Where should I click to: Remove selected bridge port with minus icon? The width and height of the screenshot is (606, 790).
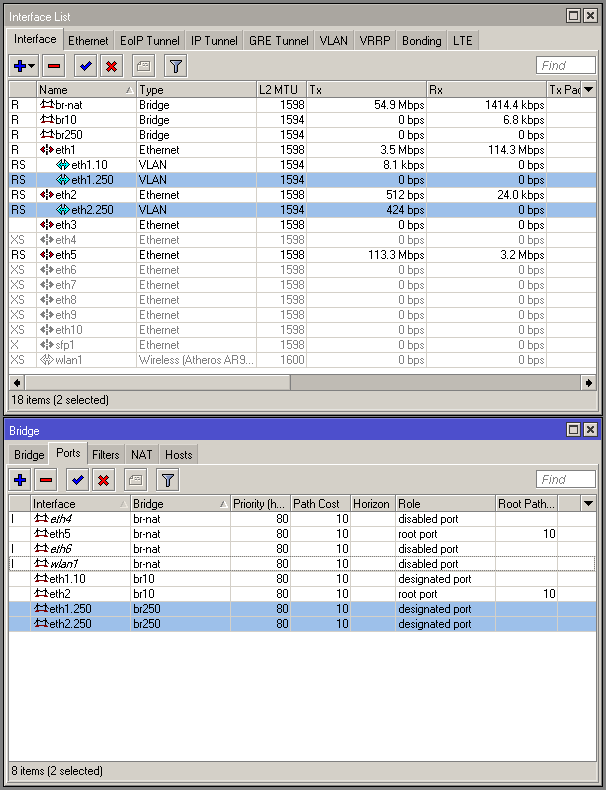[x=46, y=480]
